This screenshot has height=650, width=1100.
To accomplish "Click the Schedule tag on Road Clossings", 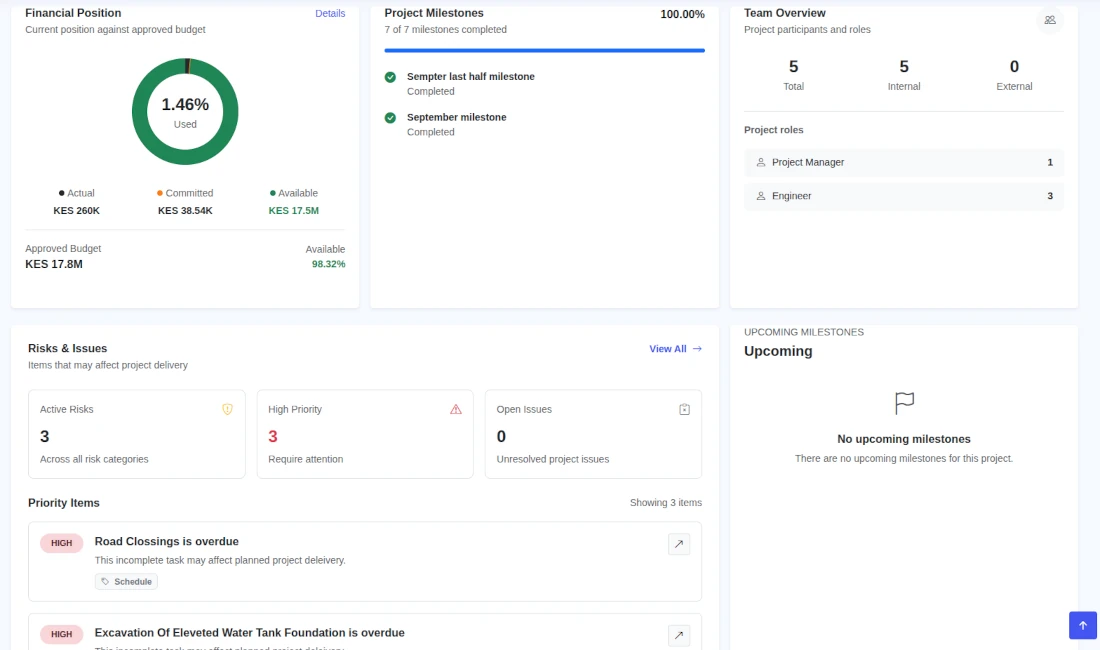I will click(126, 581).
